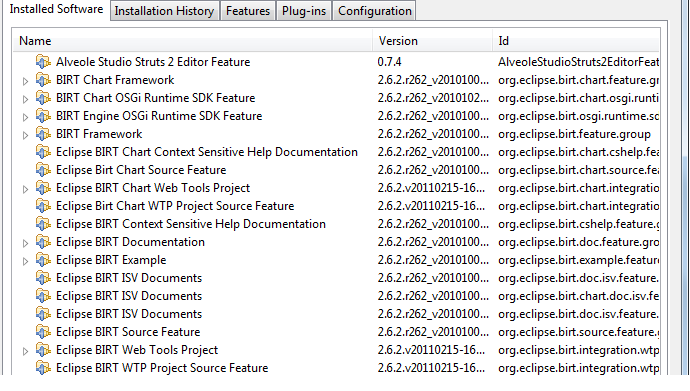The width and height of the screenshot is (690, 391).
Task: Click the Eclipse BIRT Chart Web Tools Project icon
Action: [x=43, y=188]
